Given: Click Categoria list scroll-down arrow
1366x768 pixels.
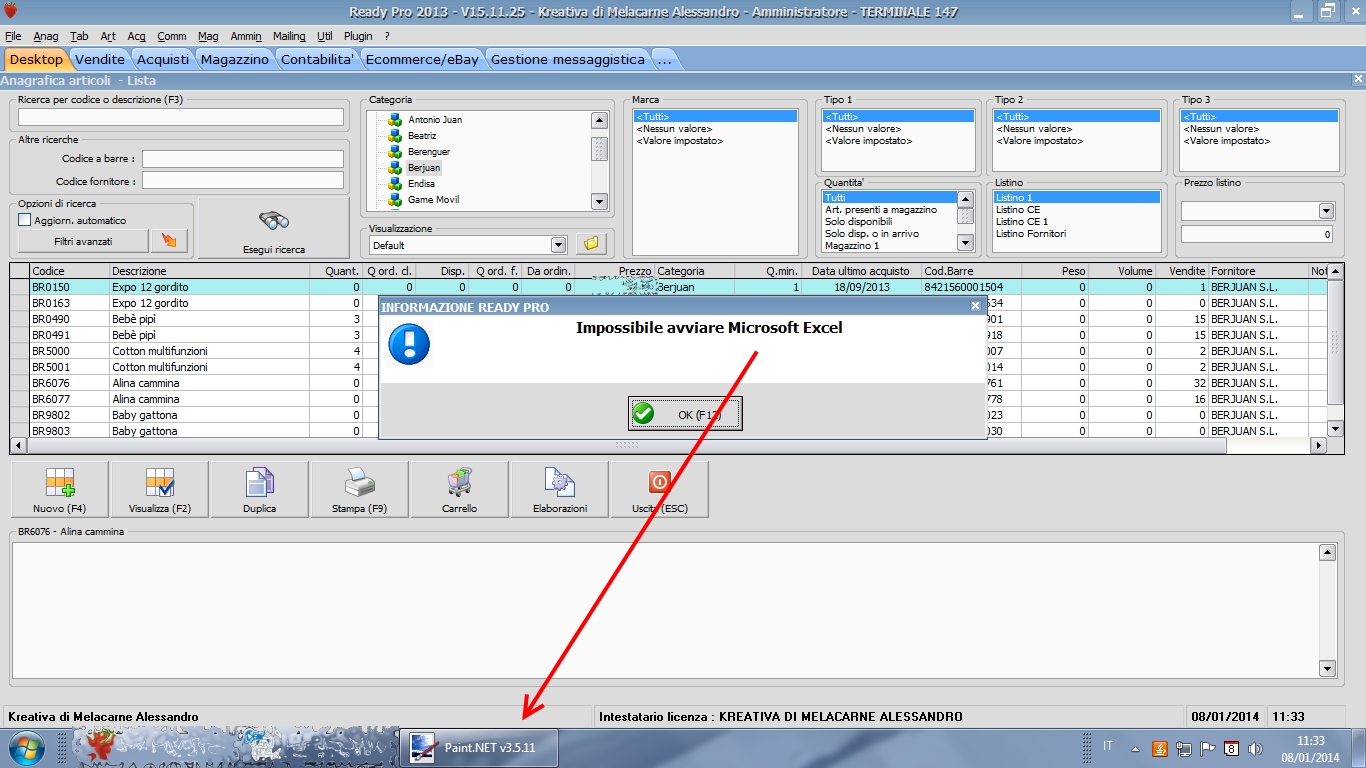Looking at the screenshot, I should pos(599,201).
